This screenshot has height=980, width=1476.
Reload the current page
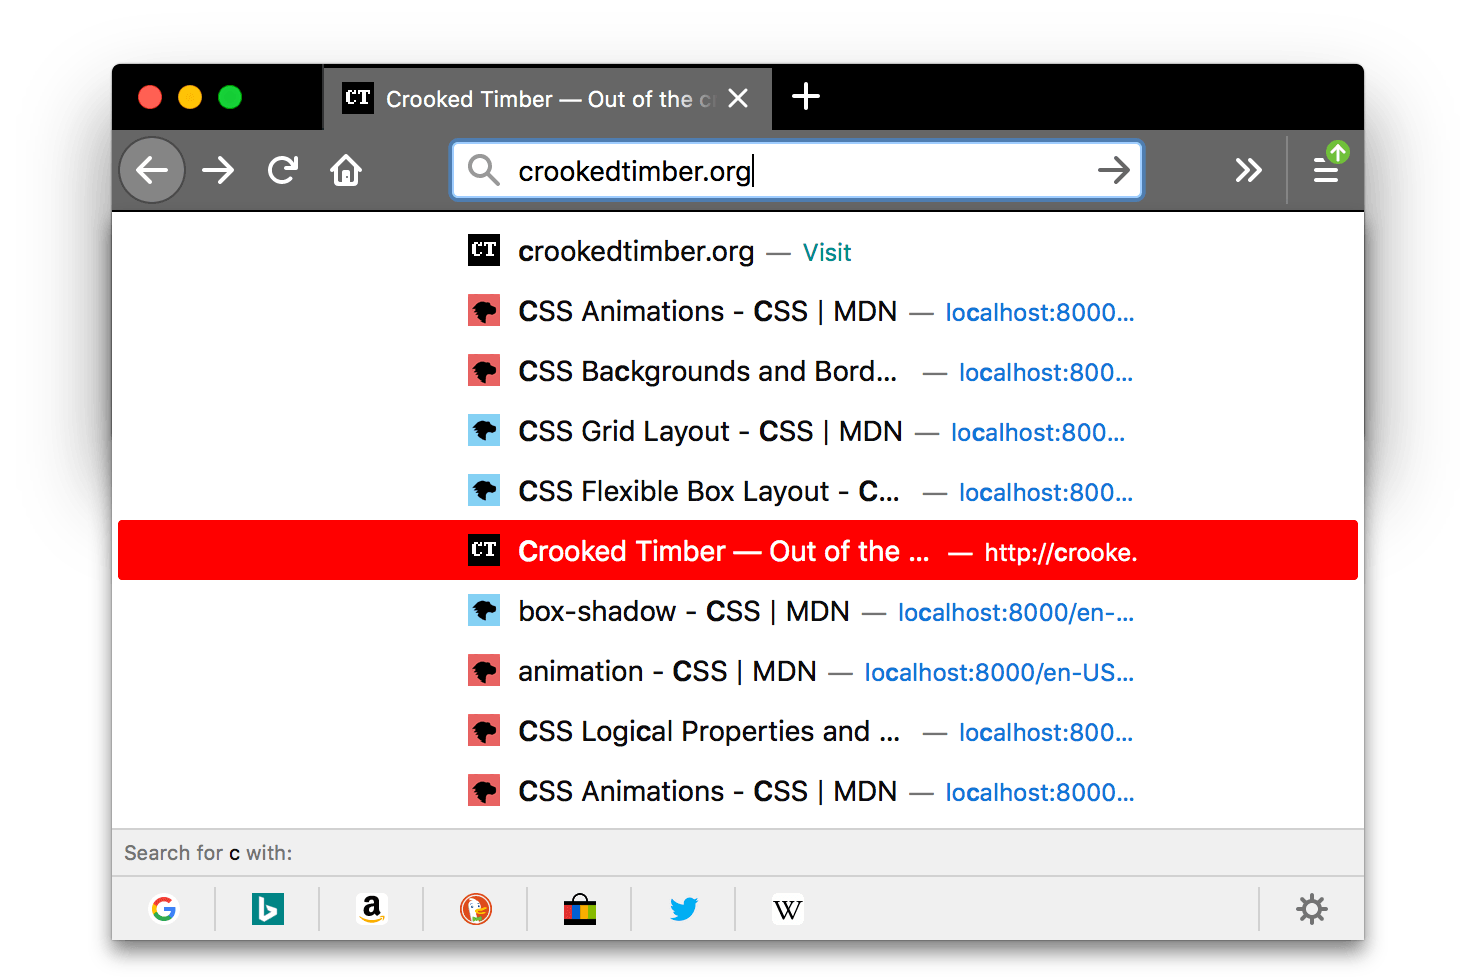tap(283, 170)
